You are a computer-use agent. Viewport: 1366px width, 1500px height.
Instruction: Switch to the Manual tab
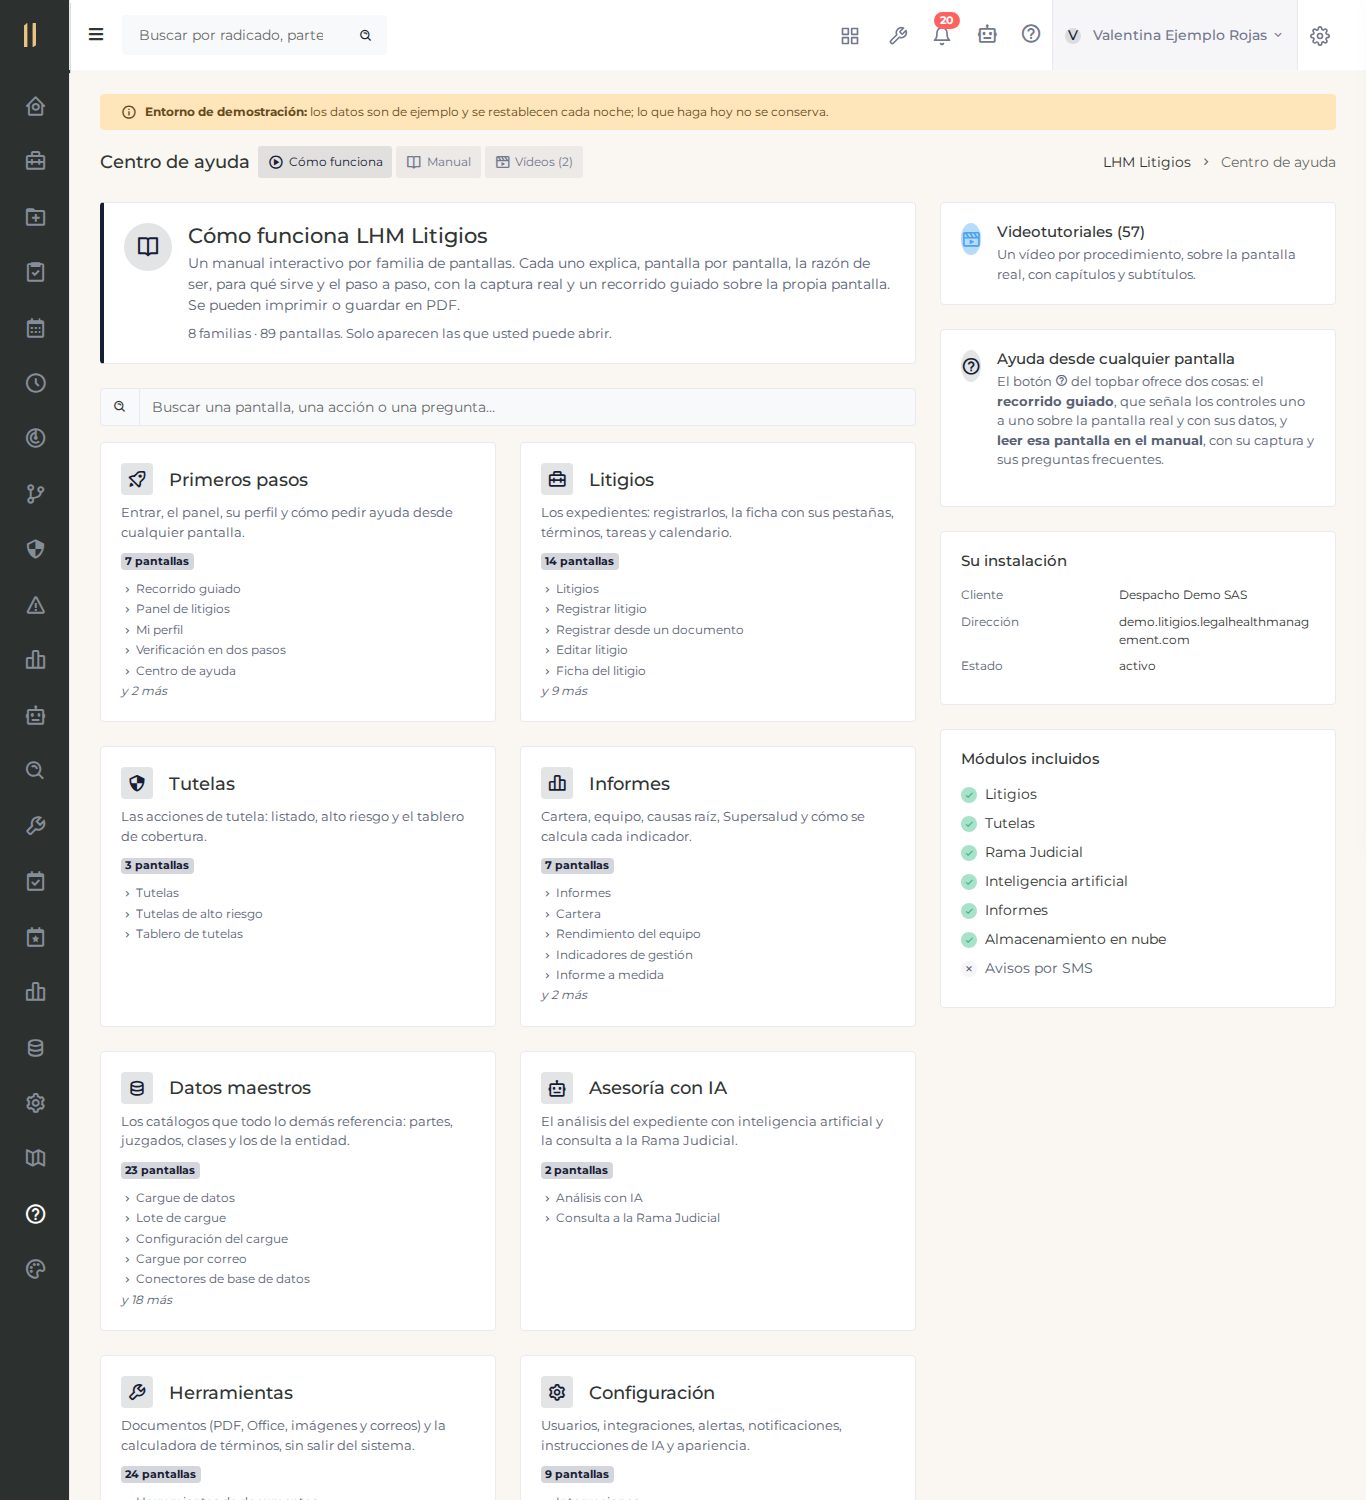(x=438, y=162)
